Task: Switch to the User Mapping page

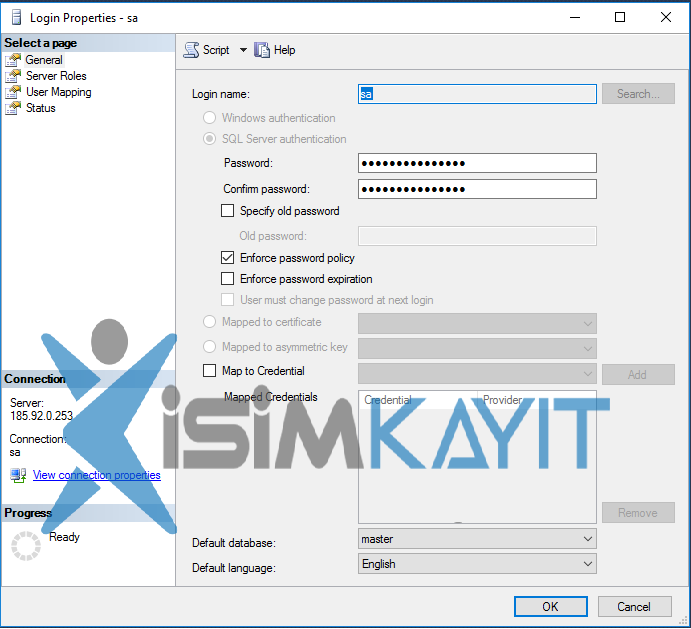Action: 59,92
